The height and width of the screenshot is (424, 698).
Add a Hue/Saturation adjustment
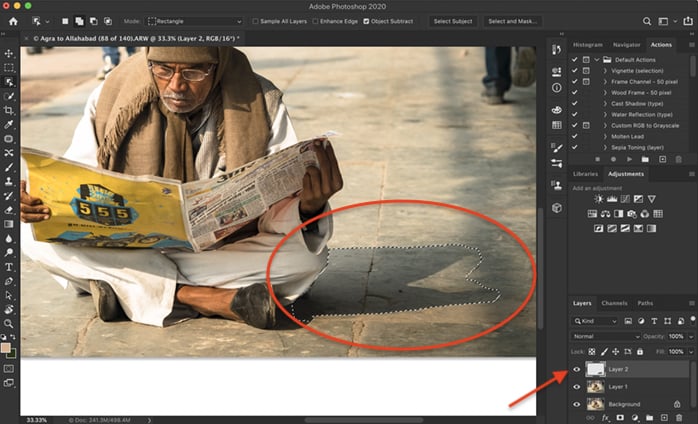click(592, 214)
